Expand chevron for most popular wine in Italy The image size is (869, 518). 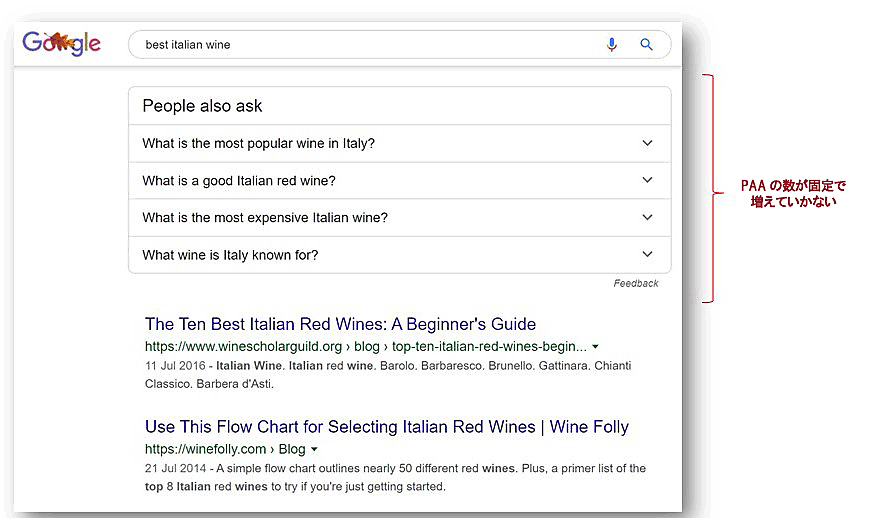[x=647, y=143]
